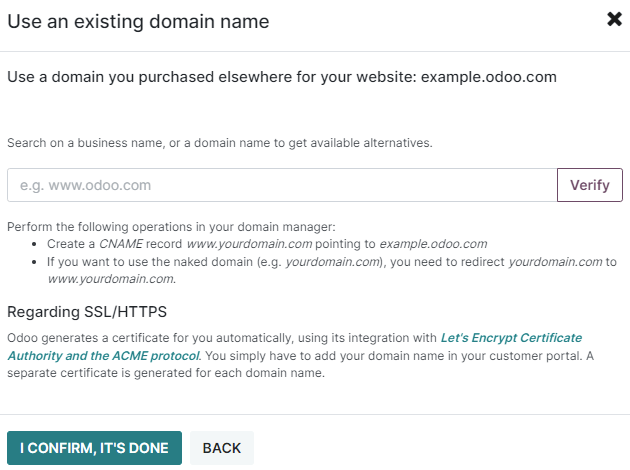Close the existing domain name dialog

tap(614, 19)
